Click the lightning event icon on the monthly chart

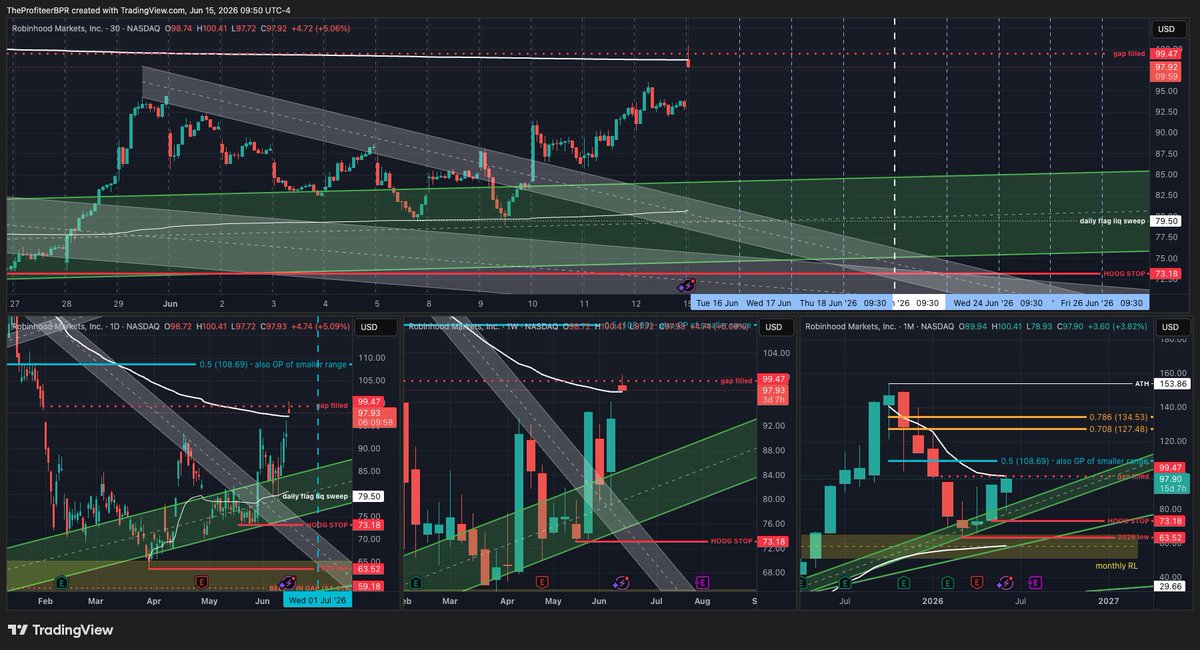[1005, 581]
